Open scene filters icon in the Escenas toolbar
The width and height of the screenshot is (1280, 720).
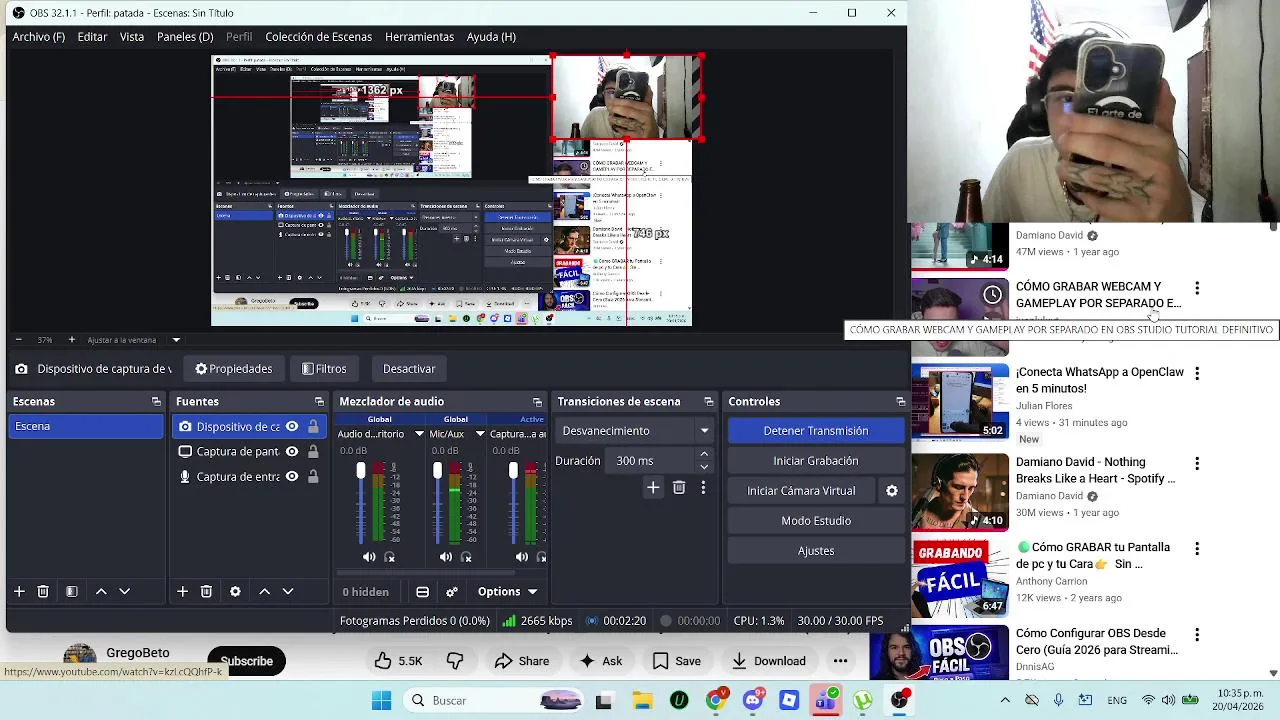click(72, 591)
